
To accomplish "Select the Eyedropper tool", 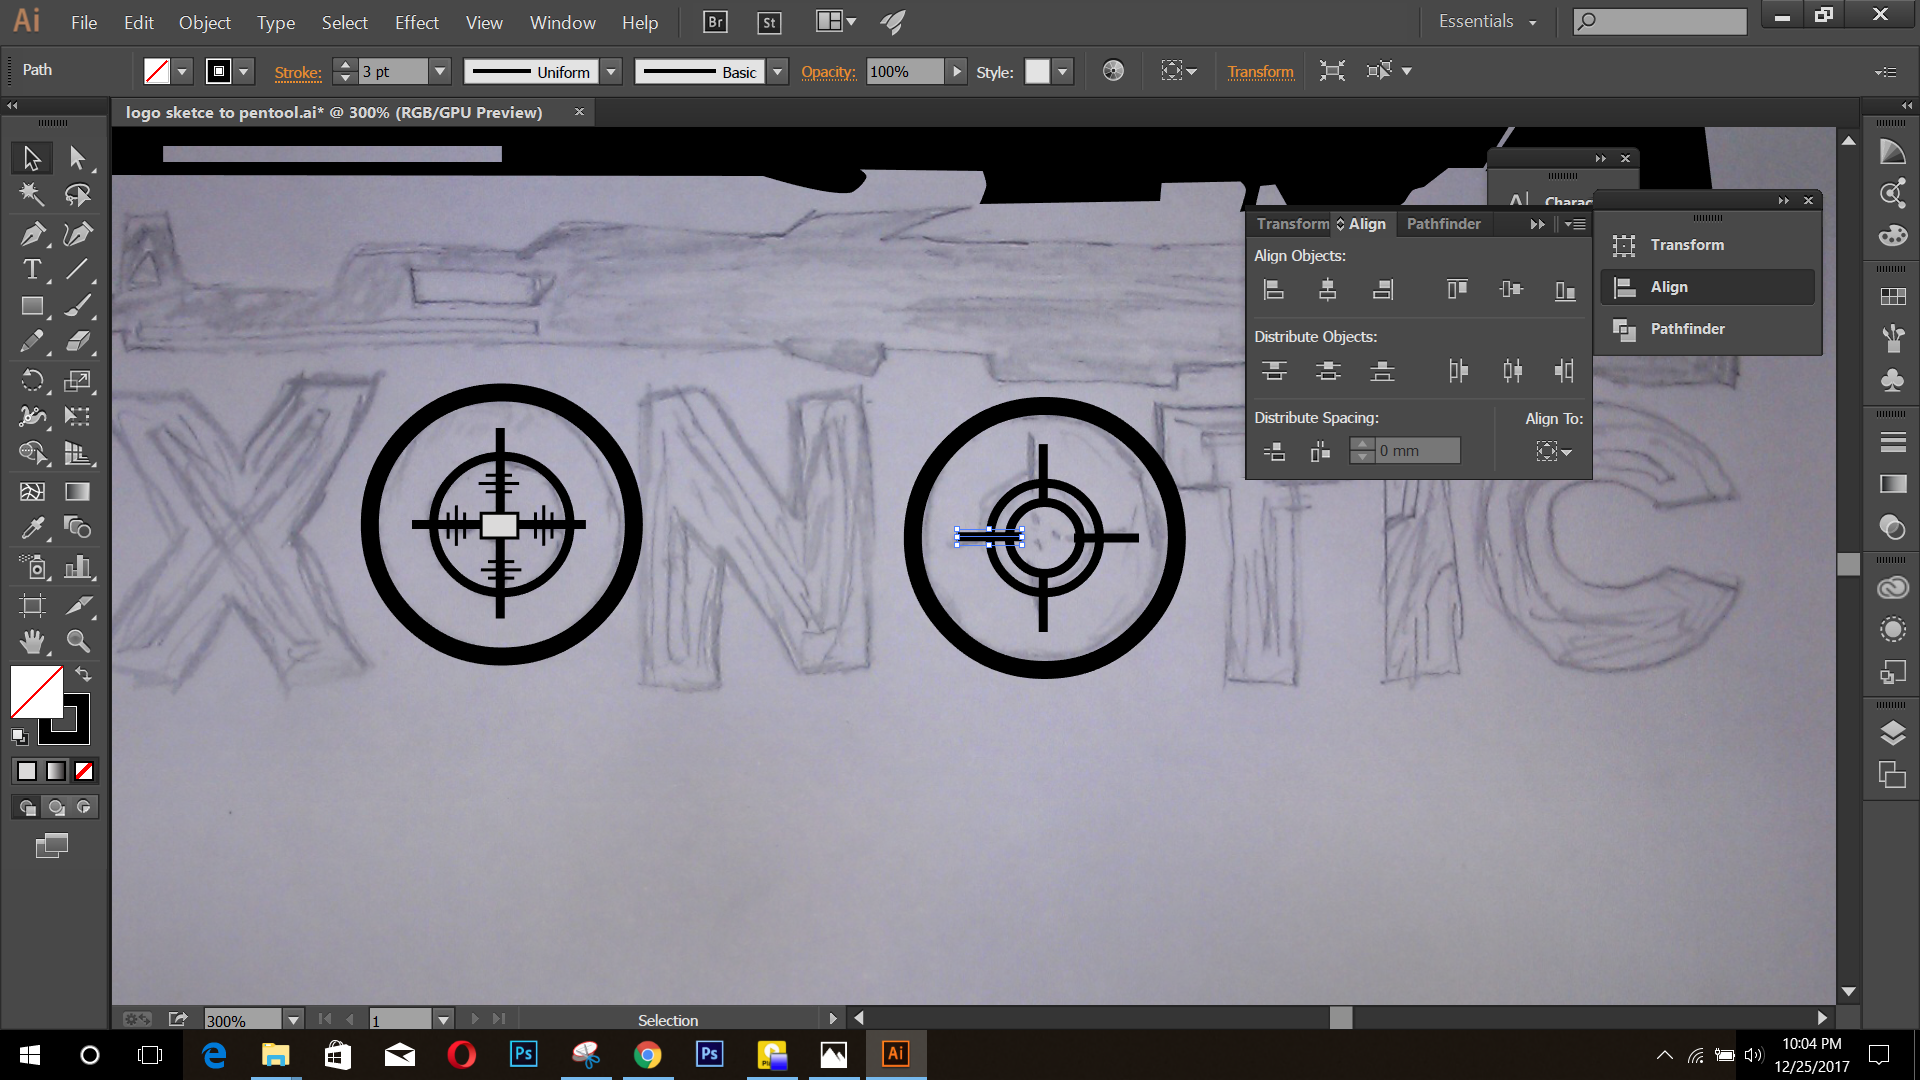I will click(x=32, y=527).
